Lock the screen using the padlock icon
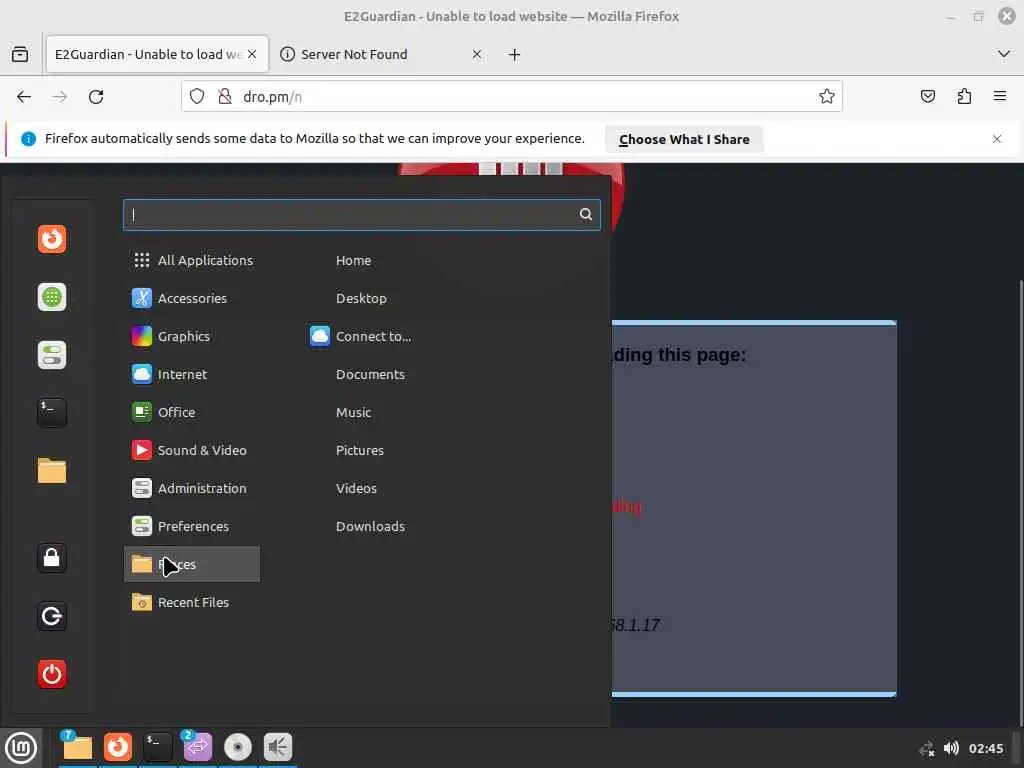The image size is (1024, 768). coord(52,558)
